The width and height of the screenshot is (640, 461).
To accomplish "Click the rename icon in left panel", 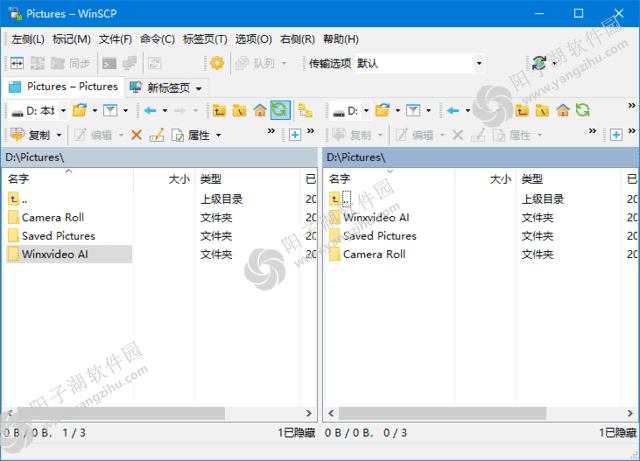I will (x=156, y=135).
